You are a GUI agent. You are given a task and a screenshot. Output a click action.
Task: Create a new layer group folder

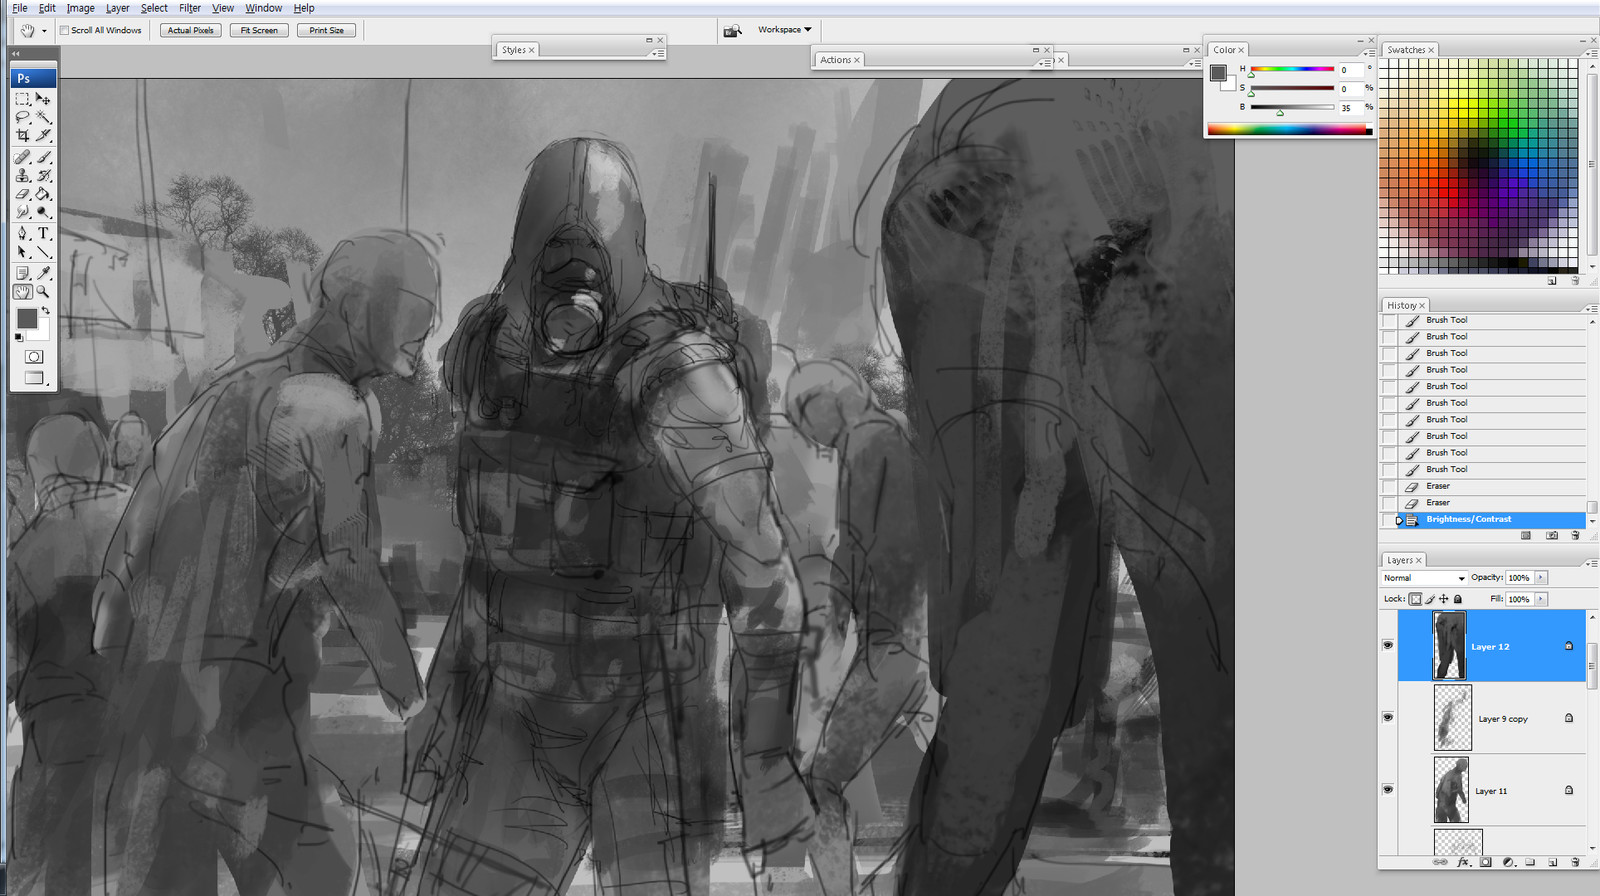1530,862
